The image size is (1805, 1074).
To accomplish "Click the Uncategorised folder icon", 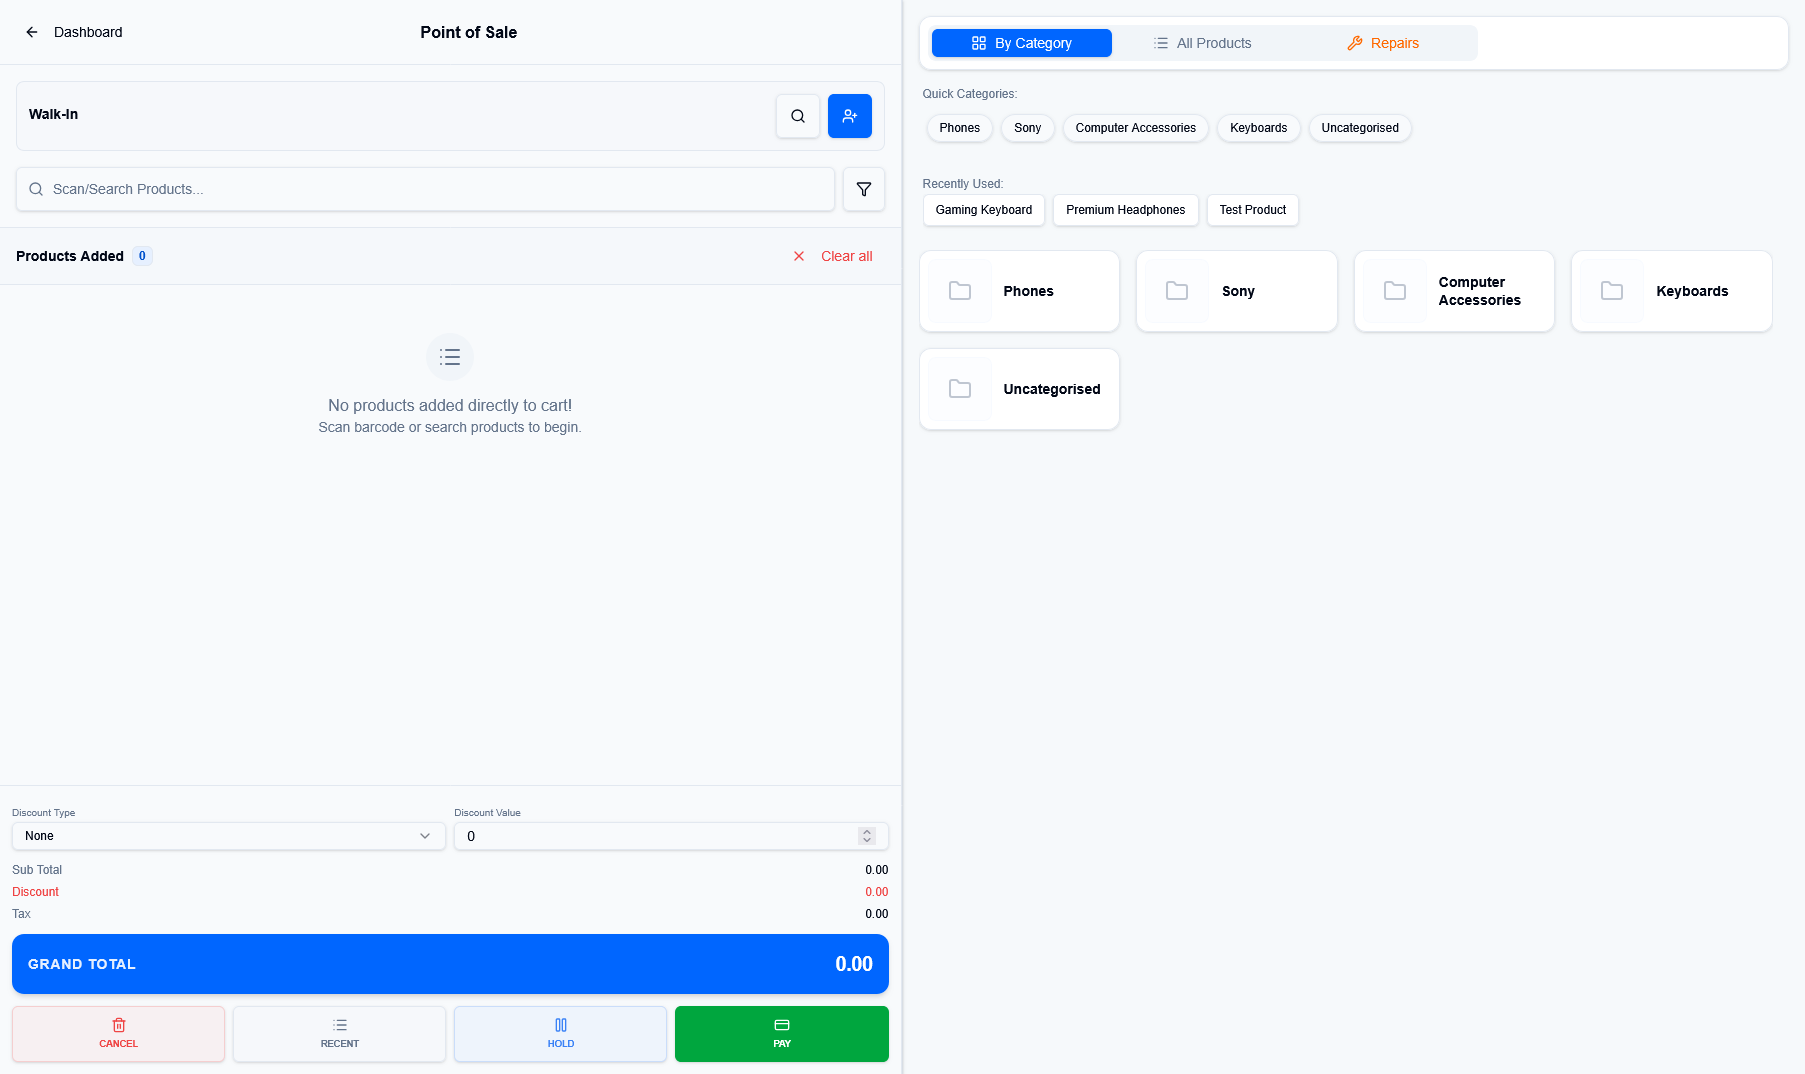I will pos(960,389).
